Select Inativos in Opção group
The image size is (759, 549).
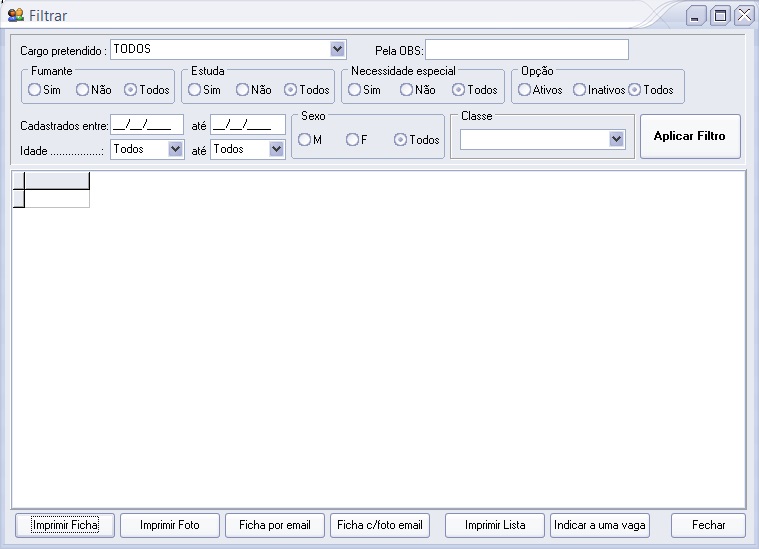580,90
